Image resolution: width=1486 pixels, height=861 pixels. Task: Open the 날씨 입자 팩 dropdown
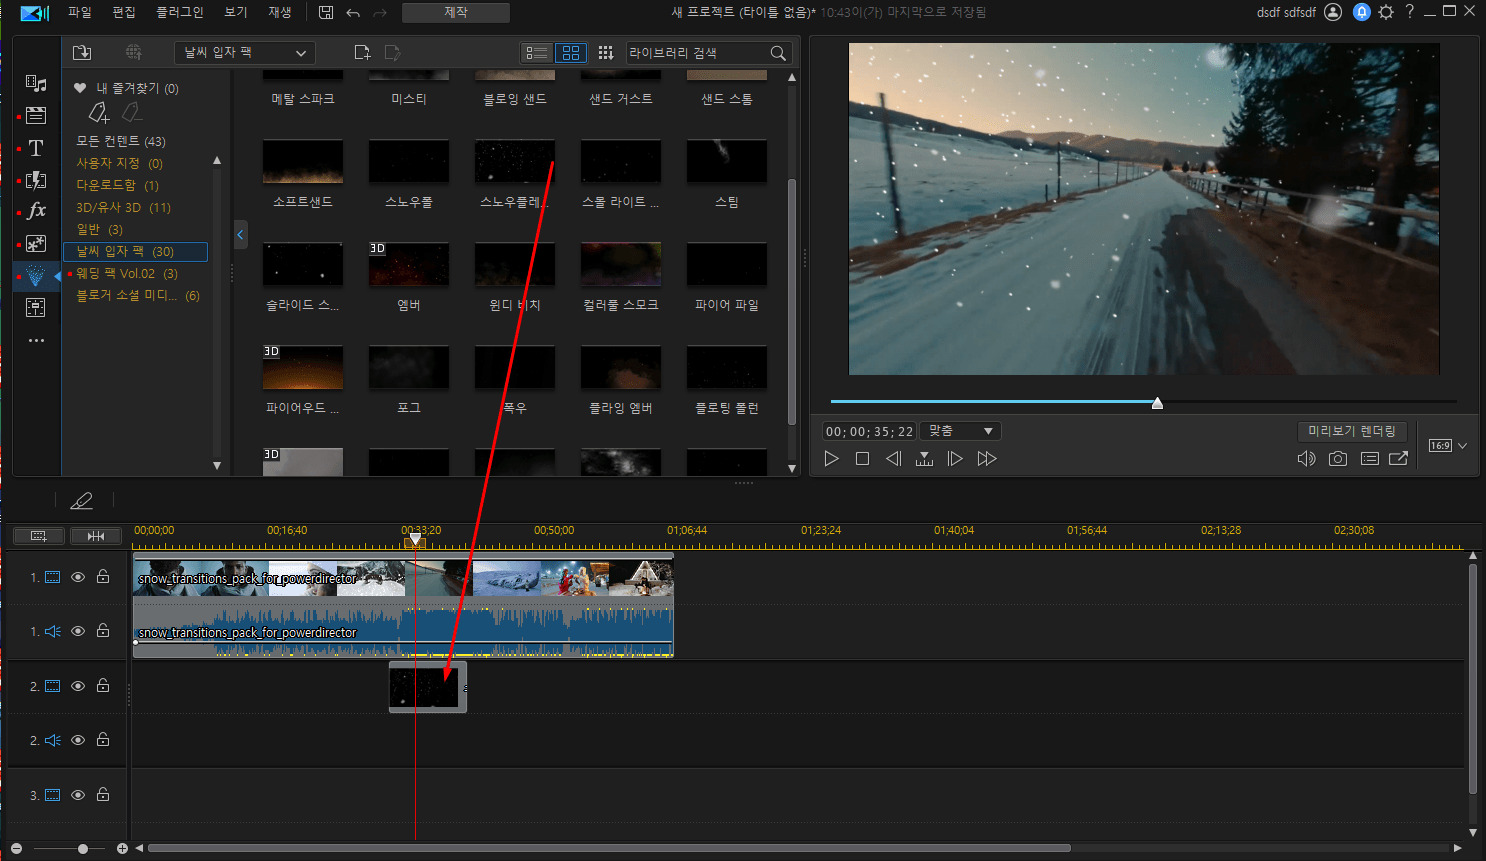point(245,53)
